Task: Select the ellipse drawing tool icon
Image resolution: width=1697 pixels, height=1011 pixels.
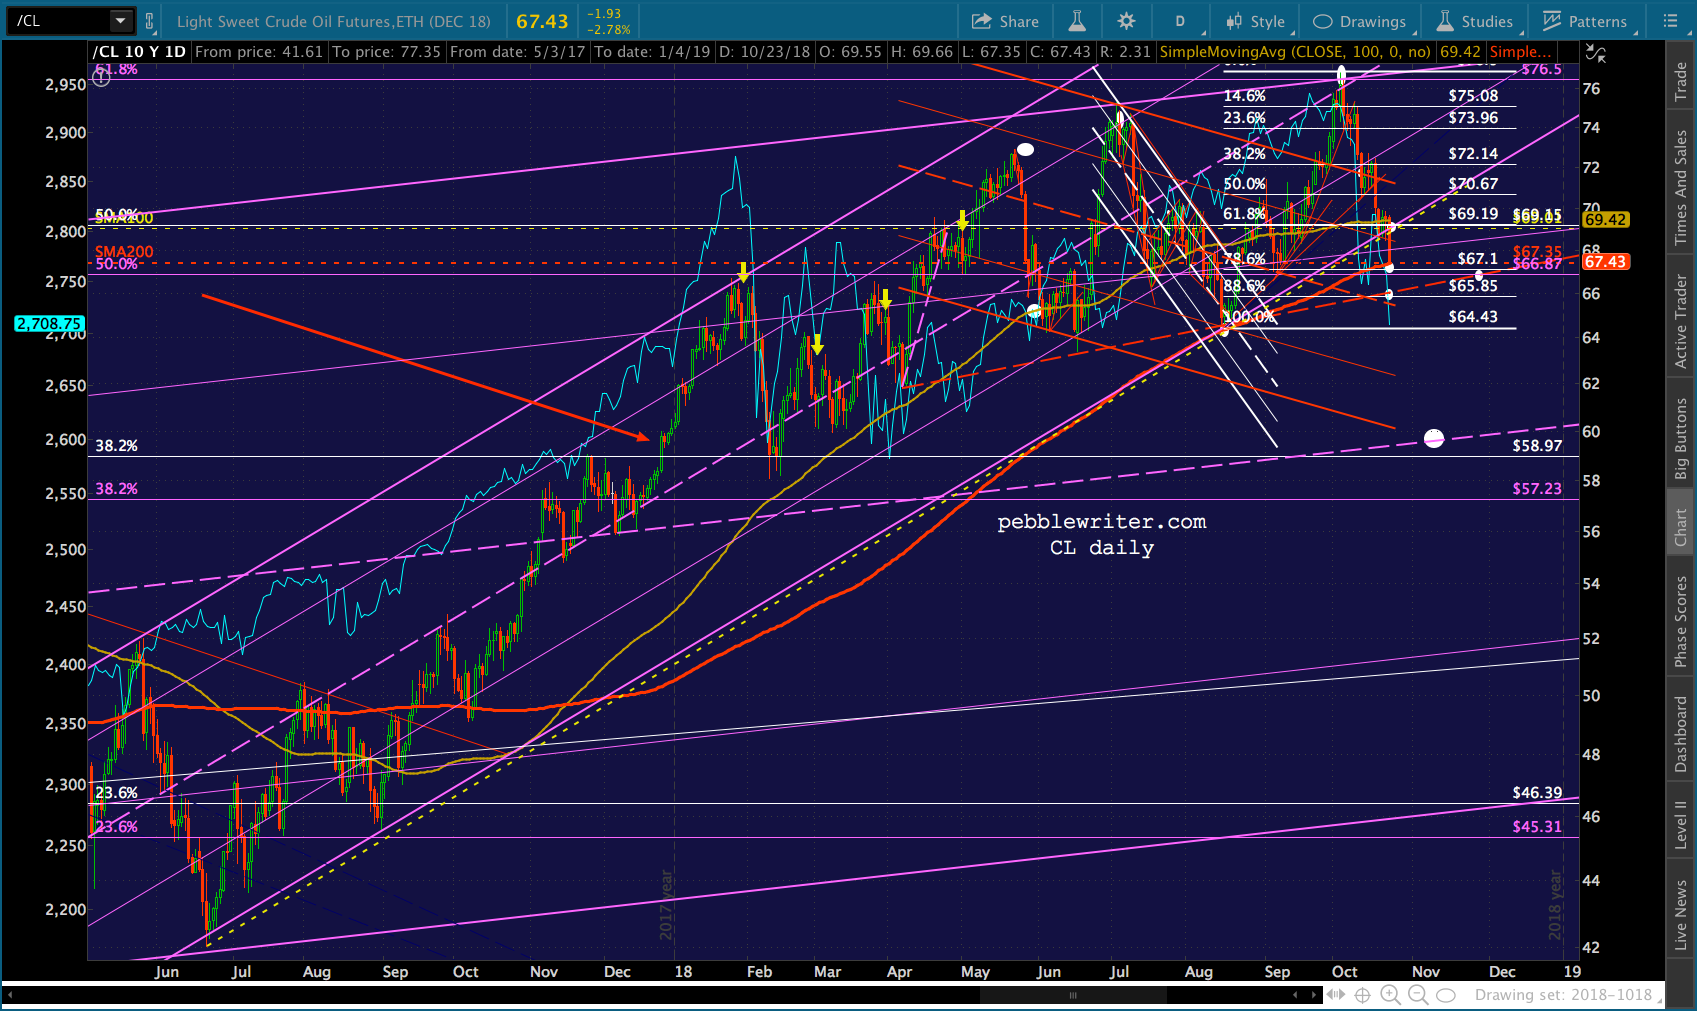Action: [x=1446, y=995]
